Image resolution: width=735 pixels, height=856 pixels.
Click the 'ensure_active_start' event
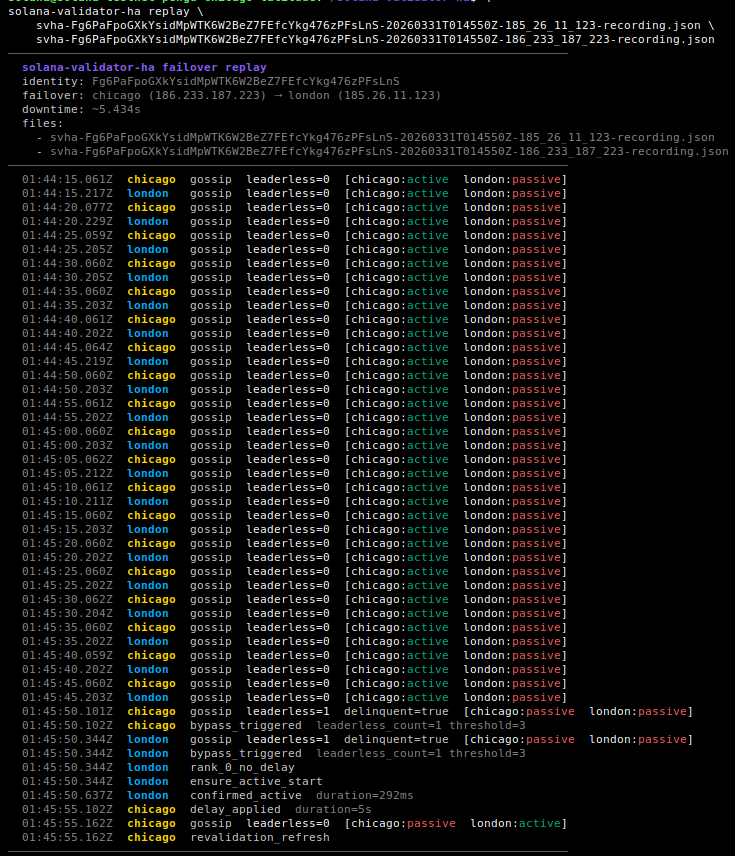[x=256, y=781]
